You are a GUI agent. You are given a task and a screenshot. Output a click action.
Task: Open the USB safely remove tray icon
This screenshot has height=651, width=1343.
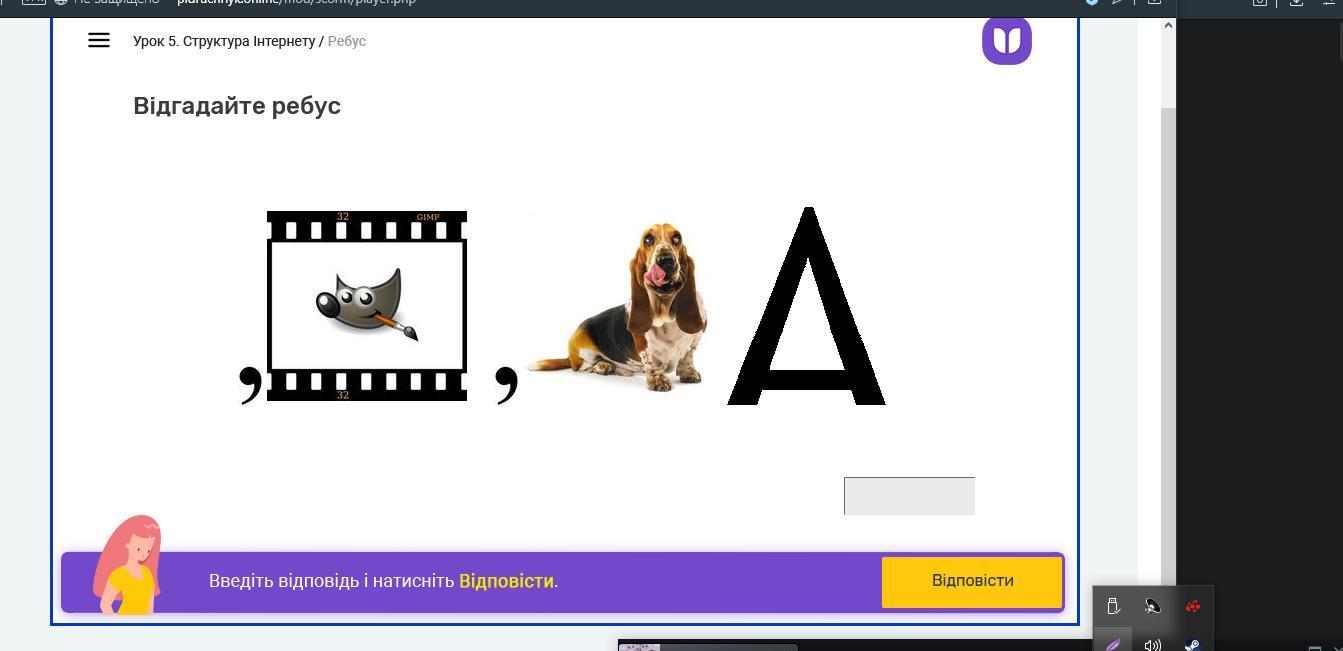[1113, 606]
